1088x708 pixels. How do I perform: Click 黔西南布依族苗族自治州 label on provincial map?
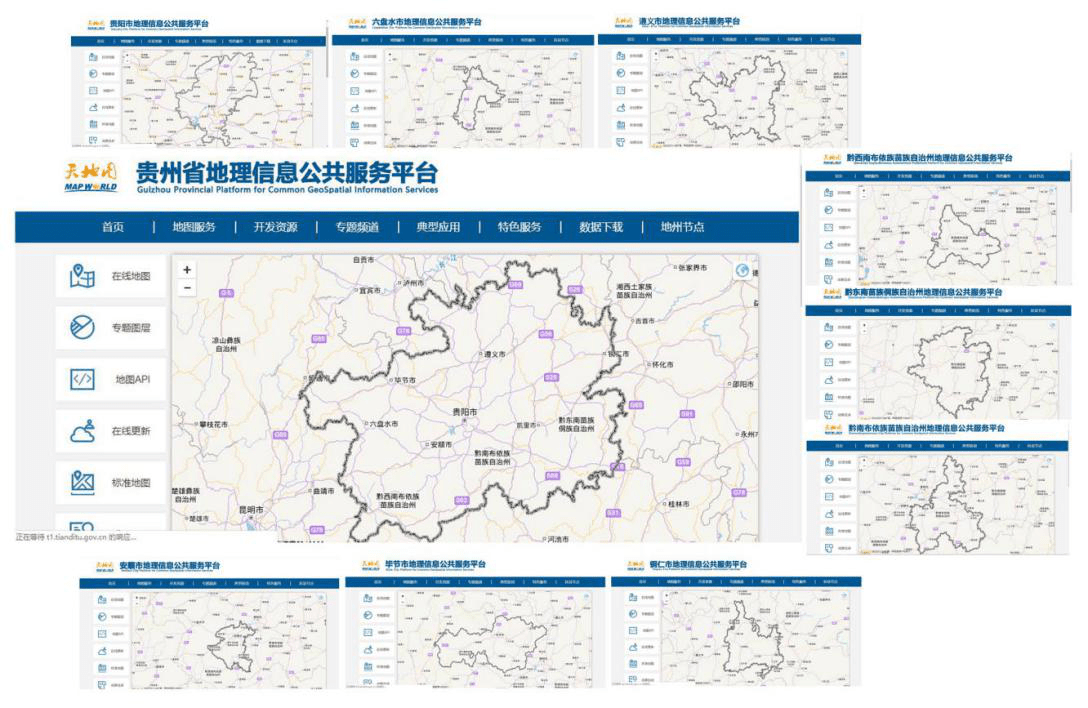398,501
